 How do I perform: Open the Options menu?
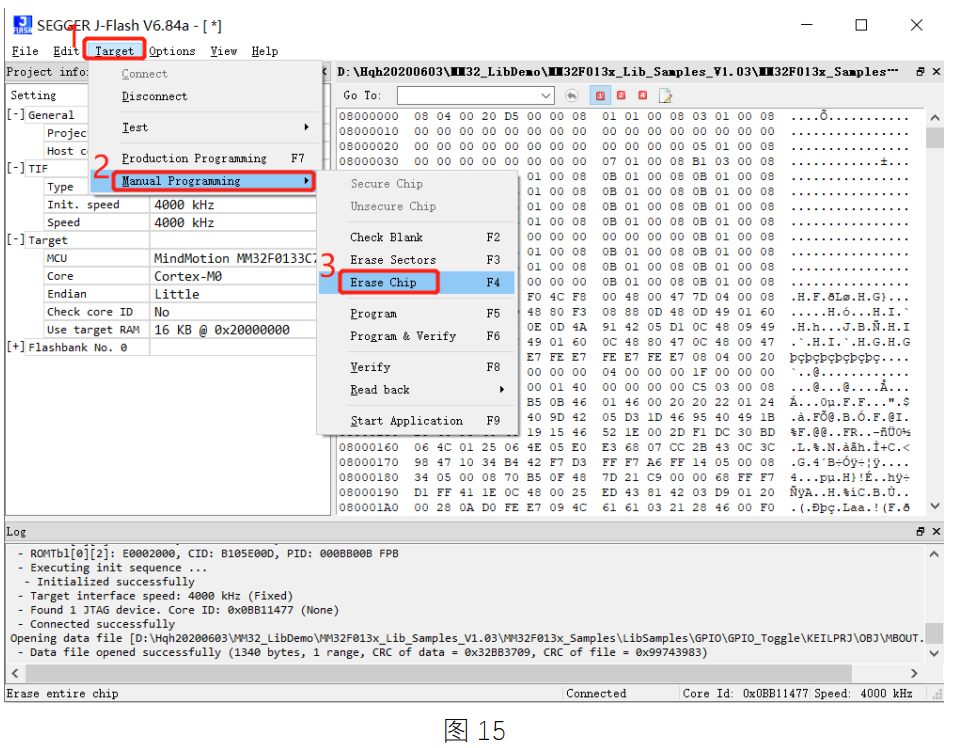172,51
